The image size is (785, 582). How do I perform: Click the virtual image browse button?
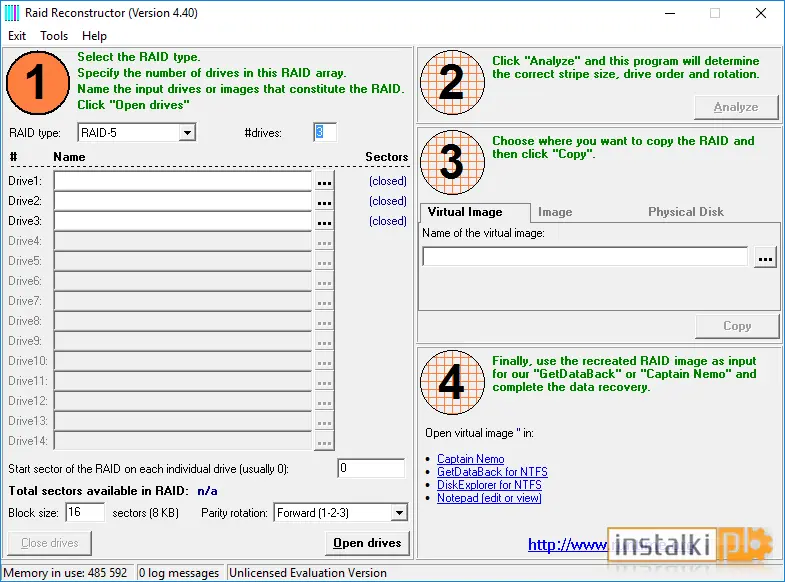pos(765,257)
